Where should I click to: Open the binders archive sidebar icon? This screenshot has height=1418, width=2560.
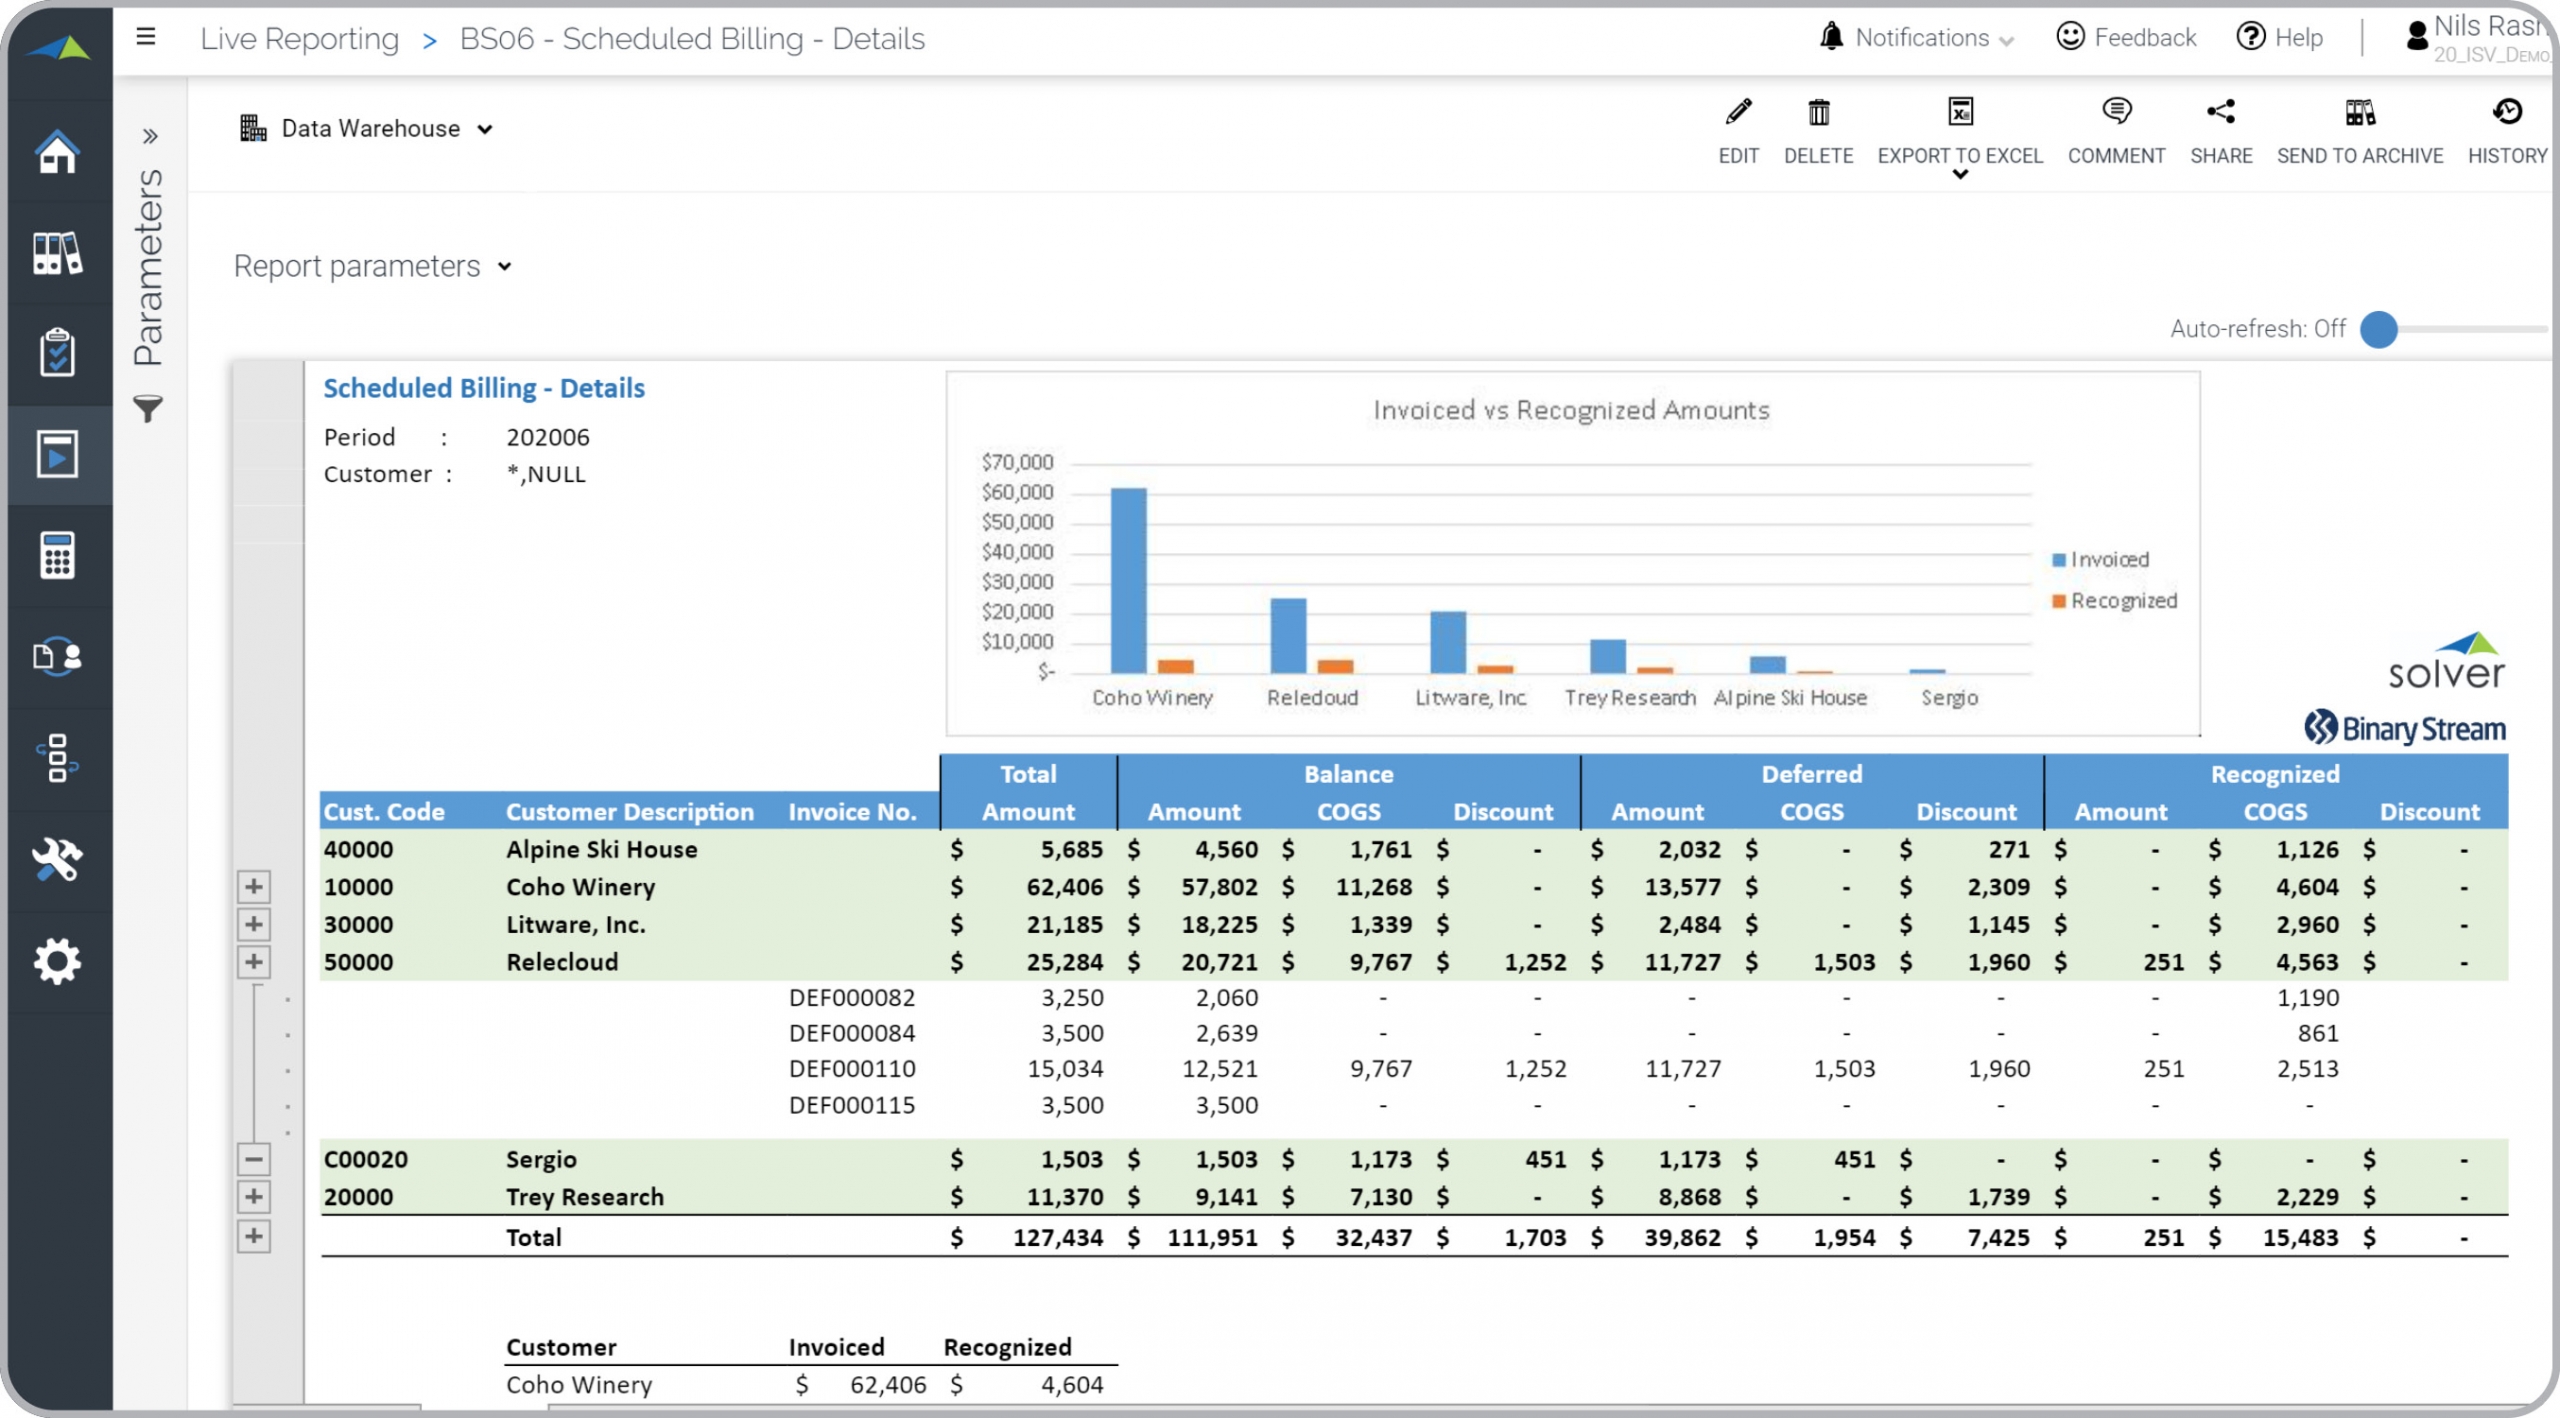coord(57,253)
